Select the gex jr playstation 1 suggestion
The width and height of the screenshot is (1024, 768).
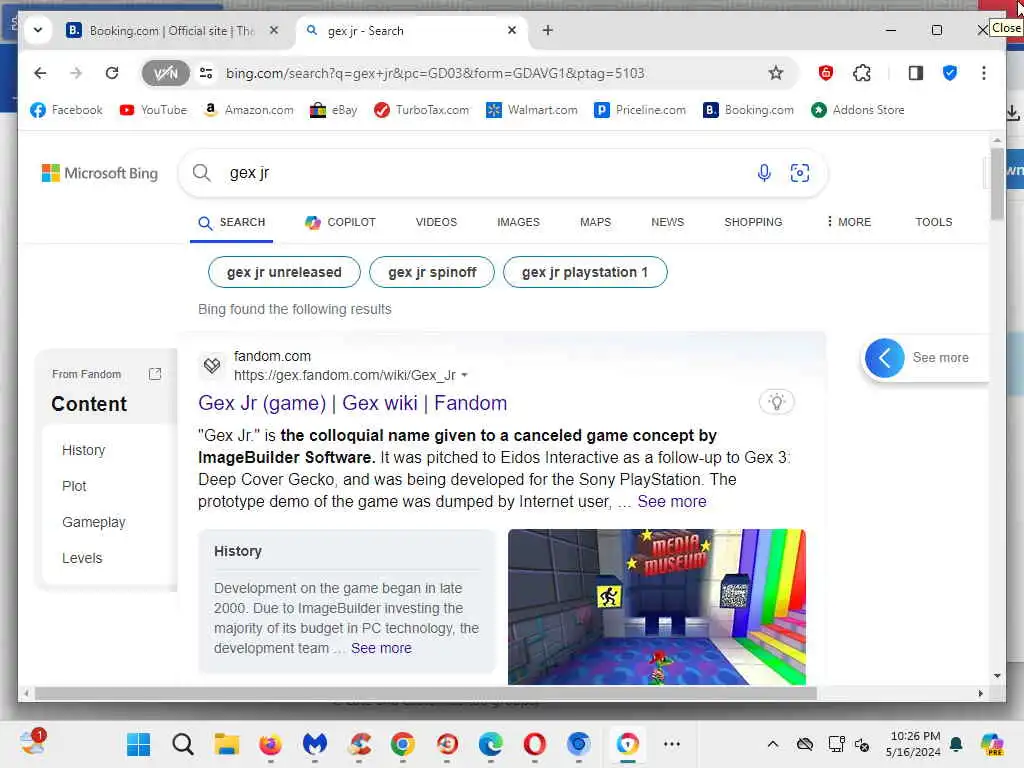[x=585, y=272]
